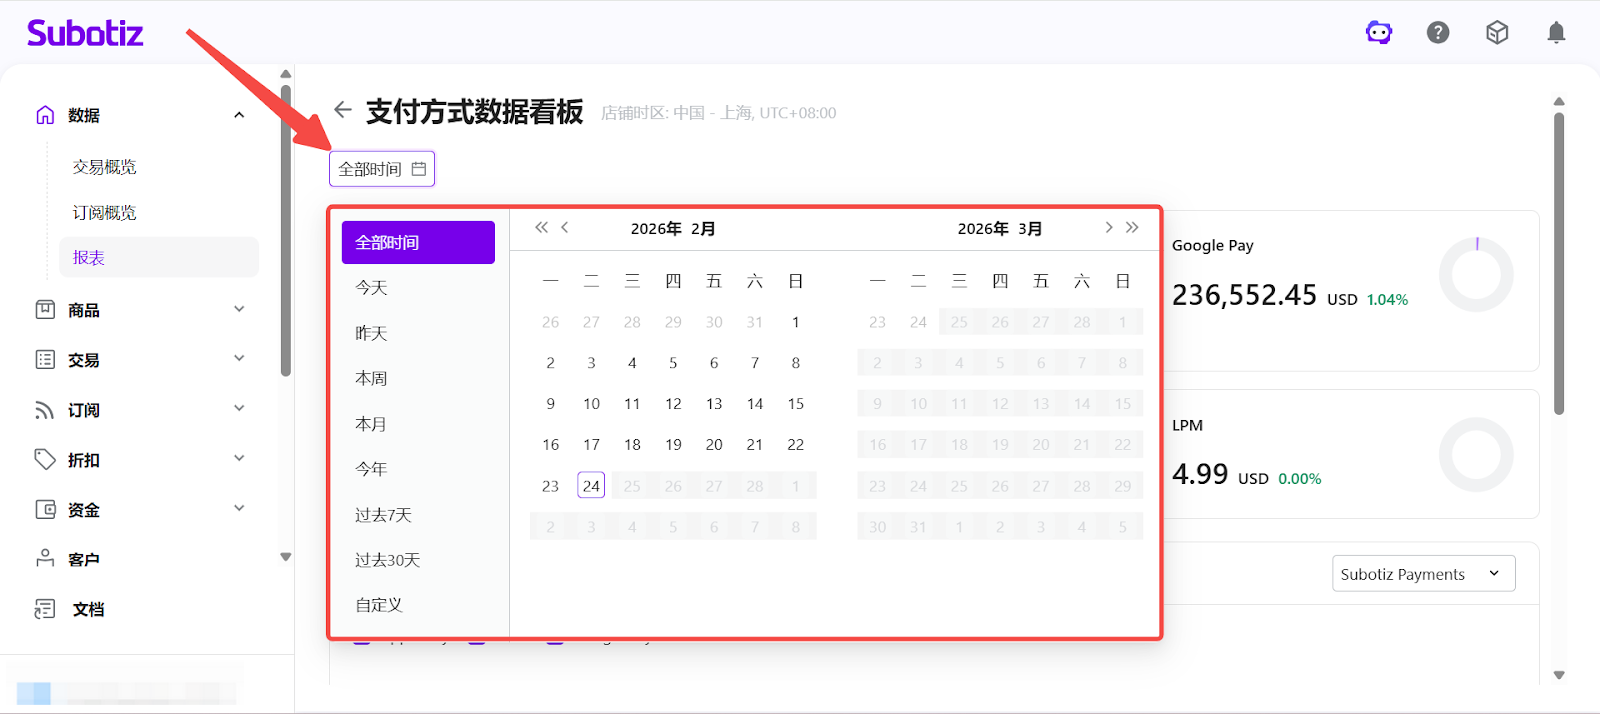Pick February 24 in the calendar
The width and height of the screenshot is (1600, 714).
[x=591, y=486]
